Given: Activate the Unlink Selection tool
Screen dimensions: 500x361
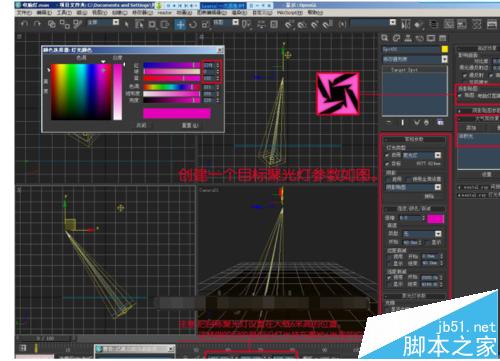Looking at the screenshot, I should tap(65, 24).
